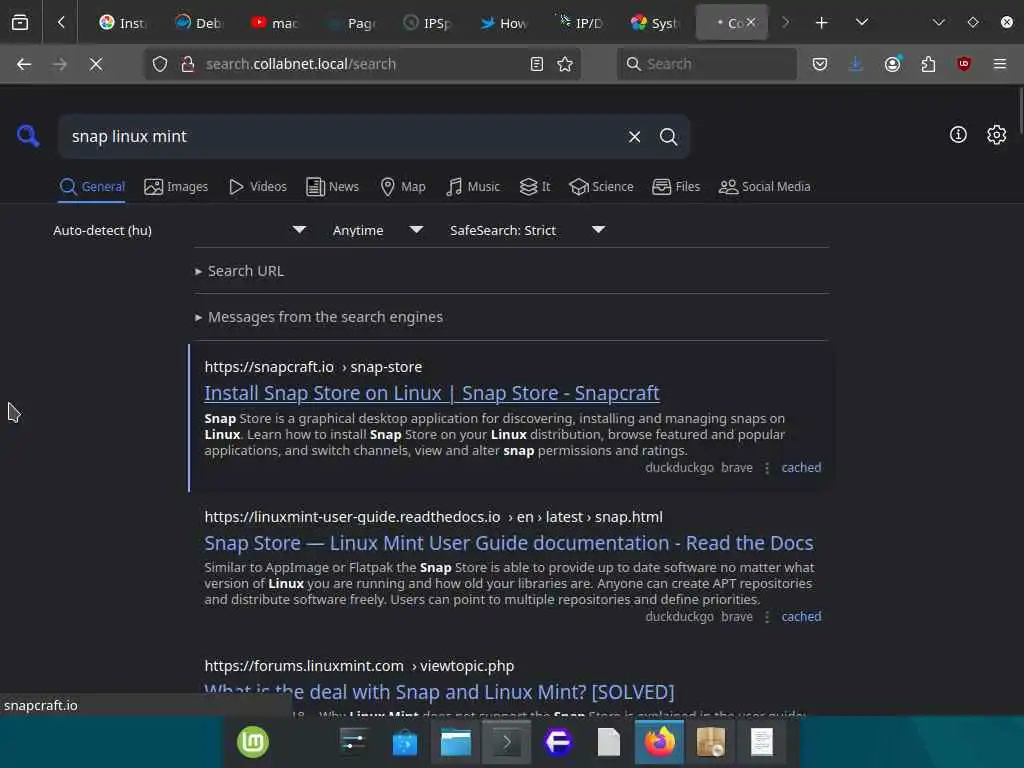Switch to the It search category

click(x=535, y=187)
